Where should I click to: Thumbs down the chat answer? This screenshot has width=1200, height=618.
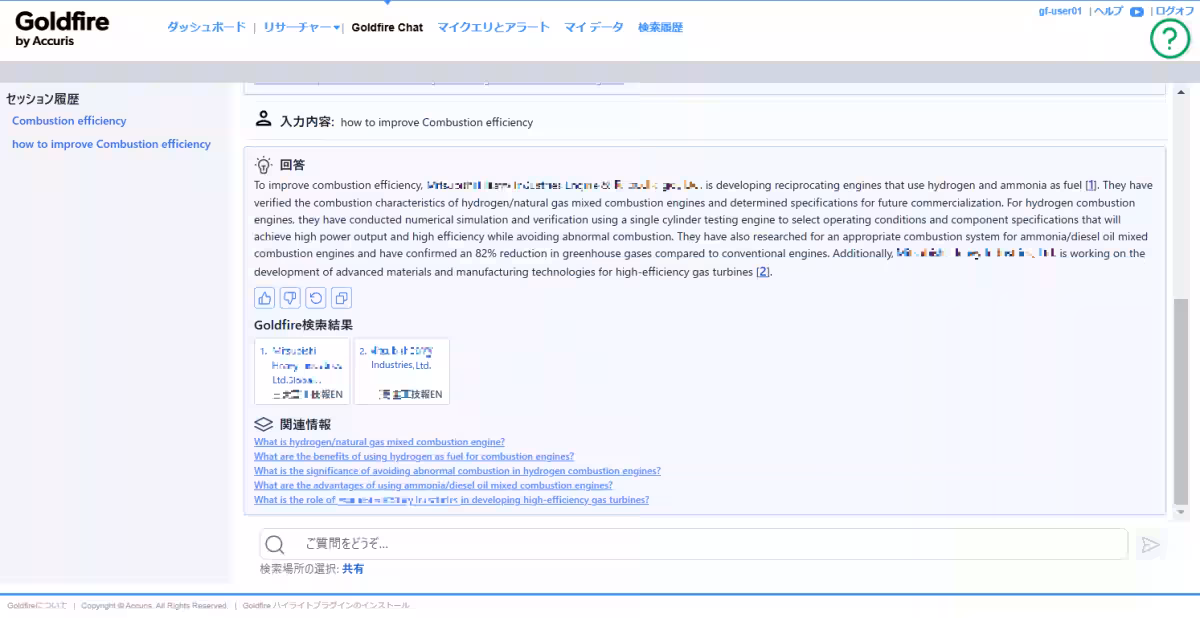pos(289,297)
